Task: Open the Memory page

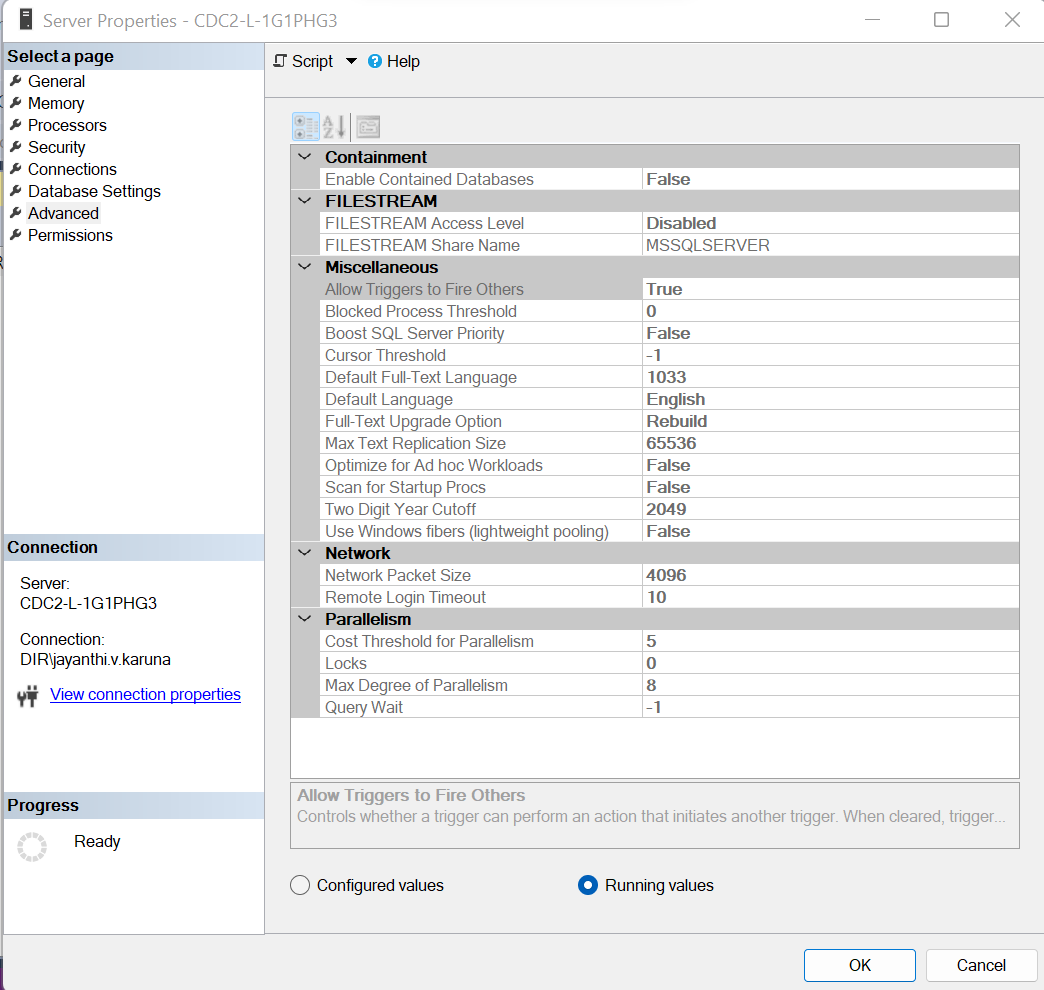Action: tap(56, 103)
